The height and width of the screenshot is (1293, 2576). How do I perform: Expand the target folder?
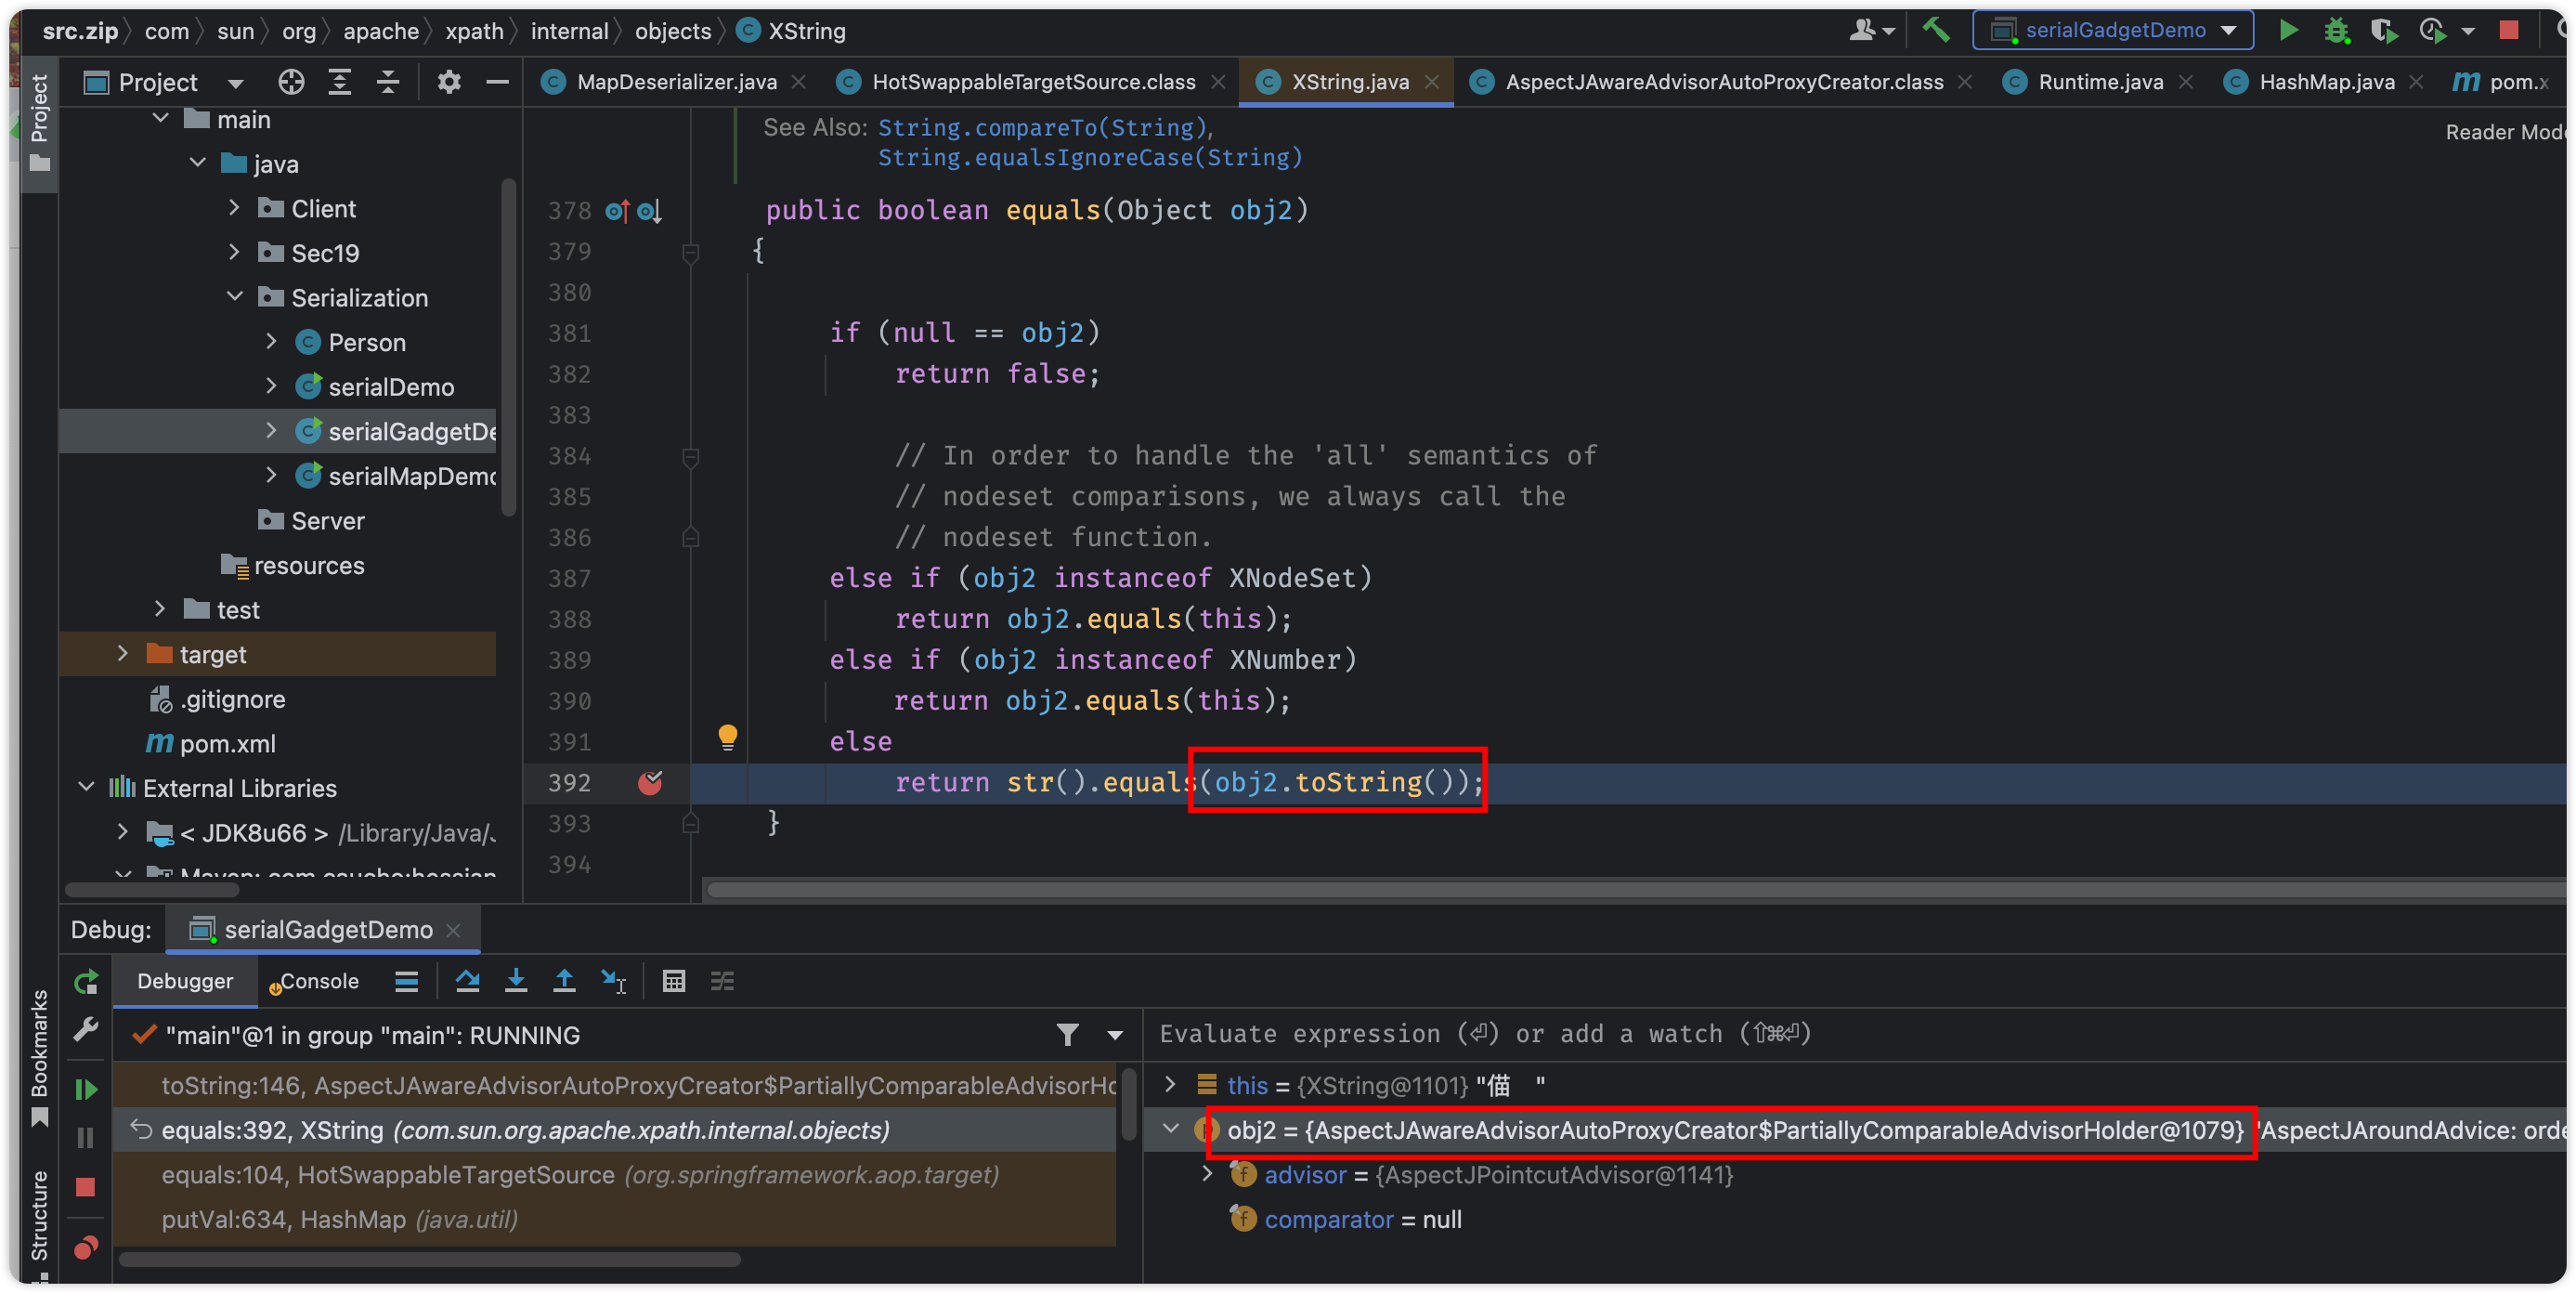(x=122, y=654)
